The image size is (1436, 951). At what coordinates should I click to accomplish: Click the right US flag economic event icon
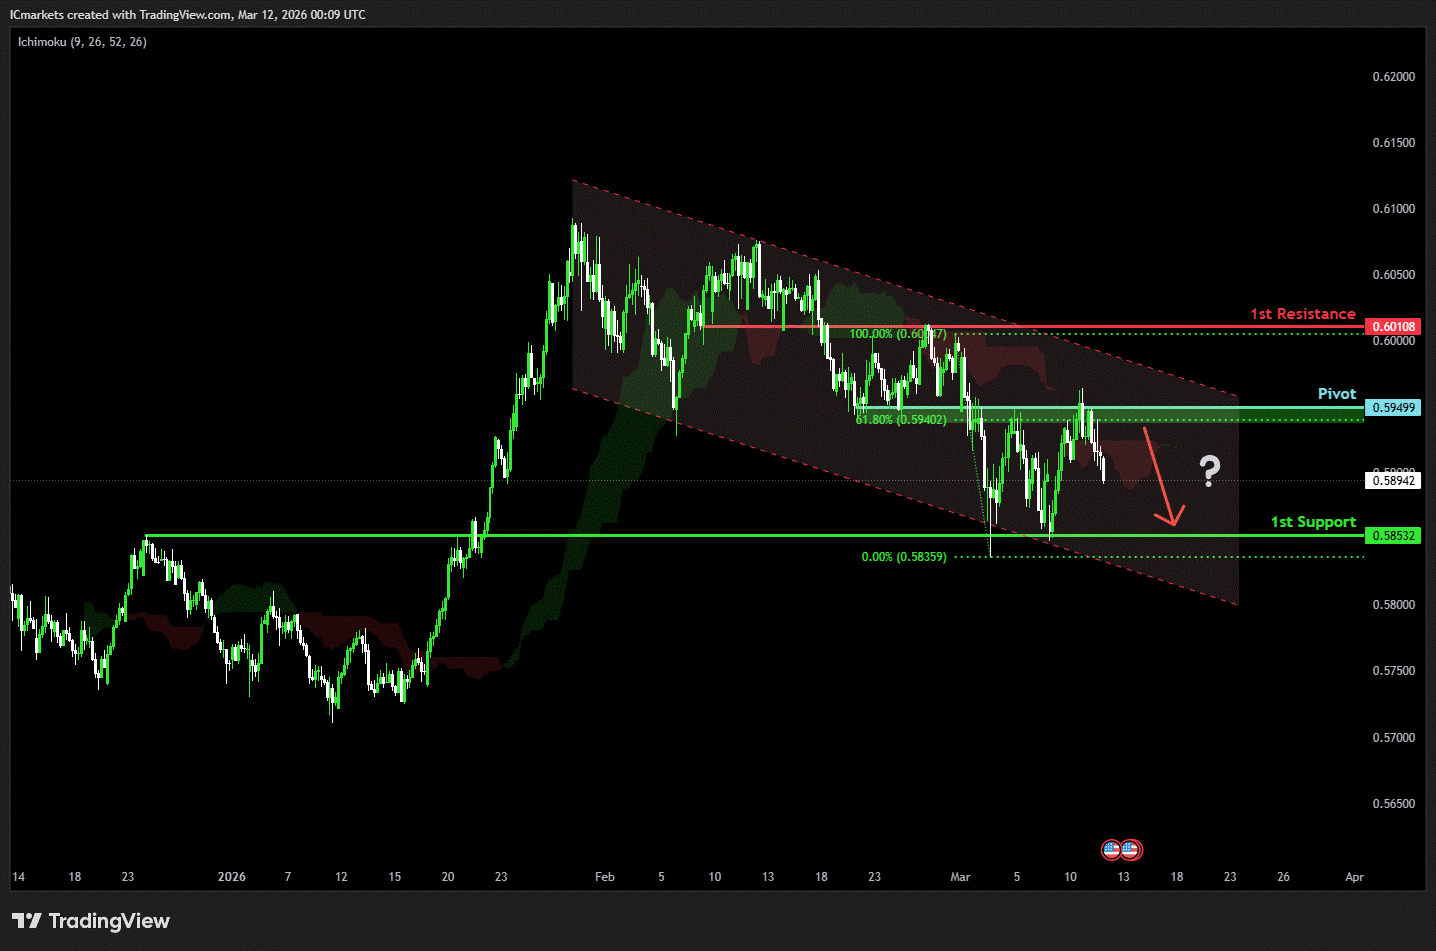pyautogui.click(x=1130, y=850)
